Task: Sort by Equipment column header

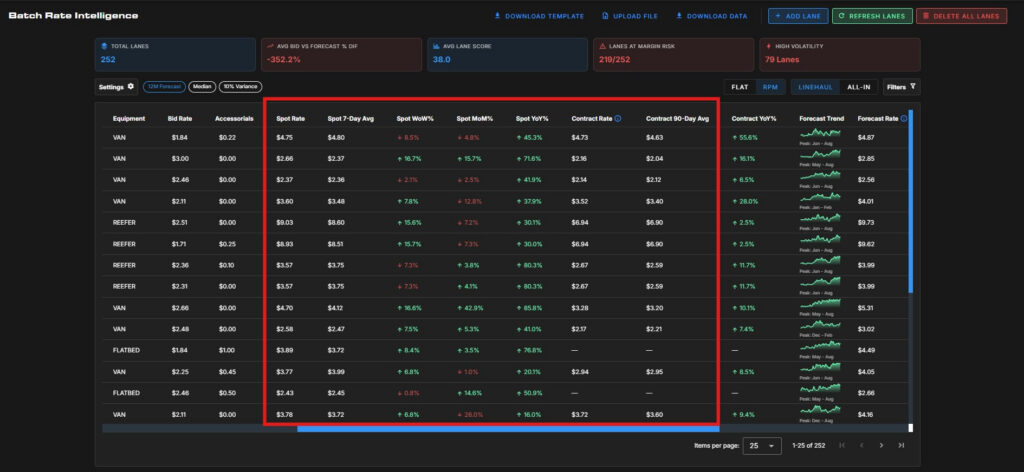Action: click(129, 119)
